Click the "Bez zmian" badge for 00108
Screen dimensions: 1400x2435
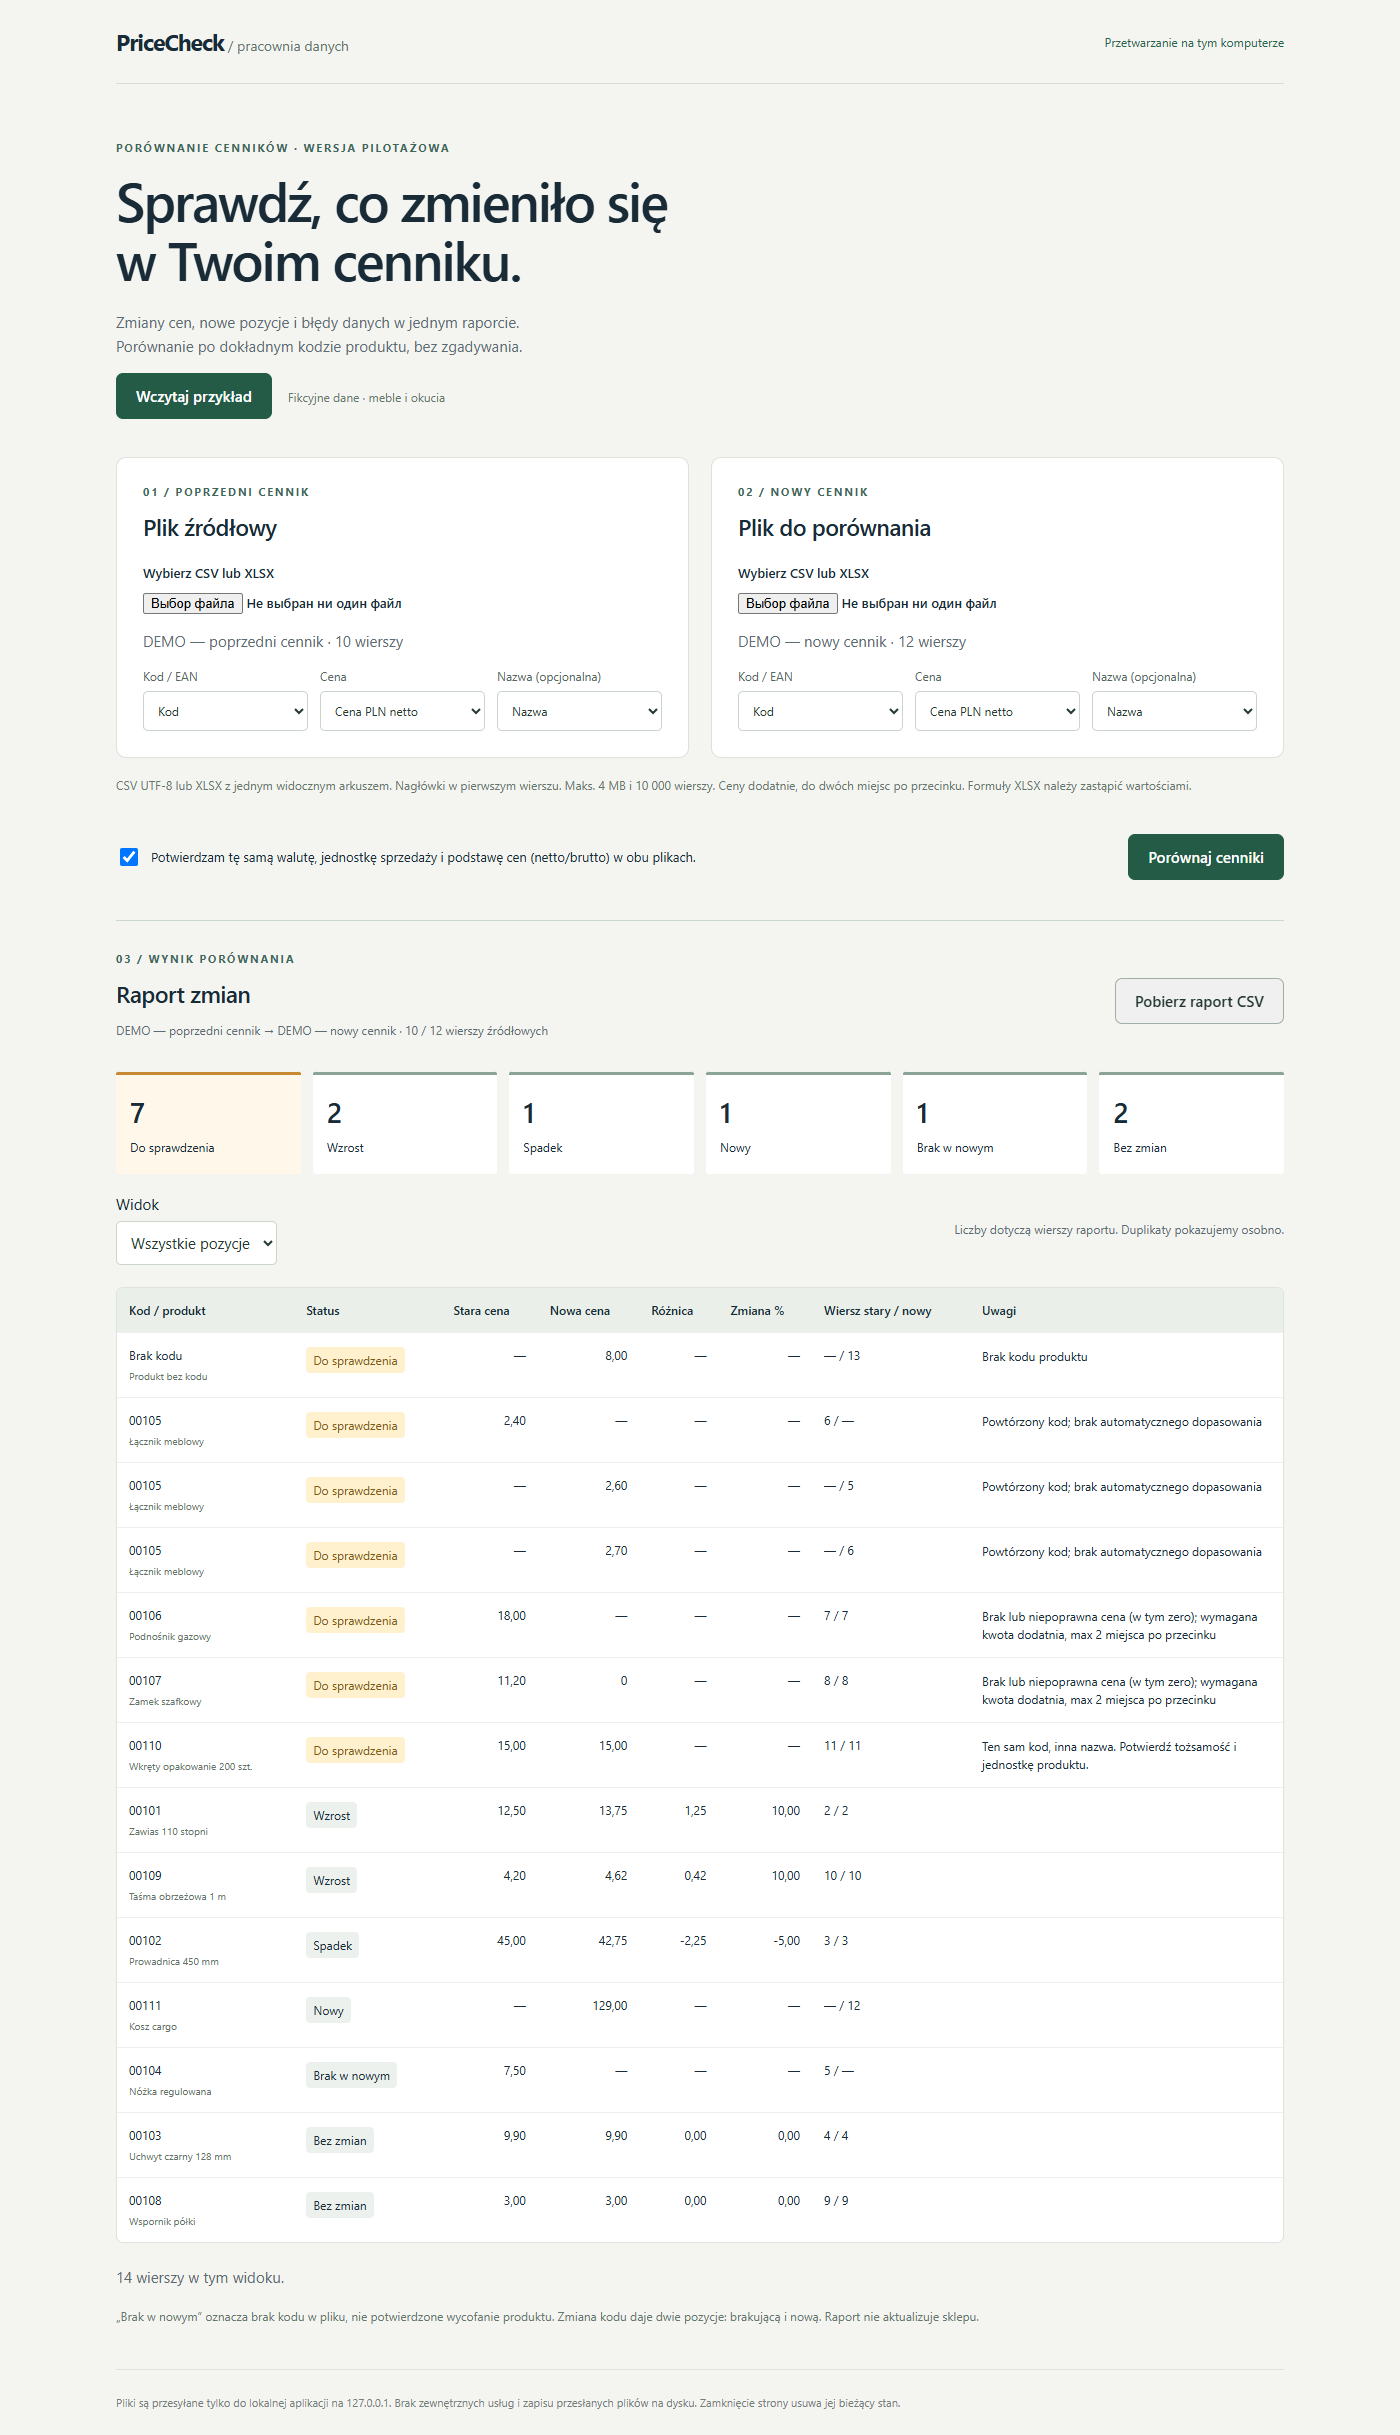(340, 2205)
